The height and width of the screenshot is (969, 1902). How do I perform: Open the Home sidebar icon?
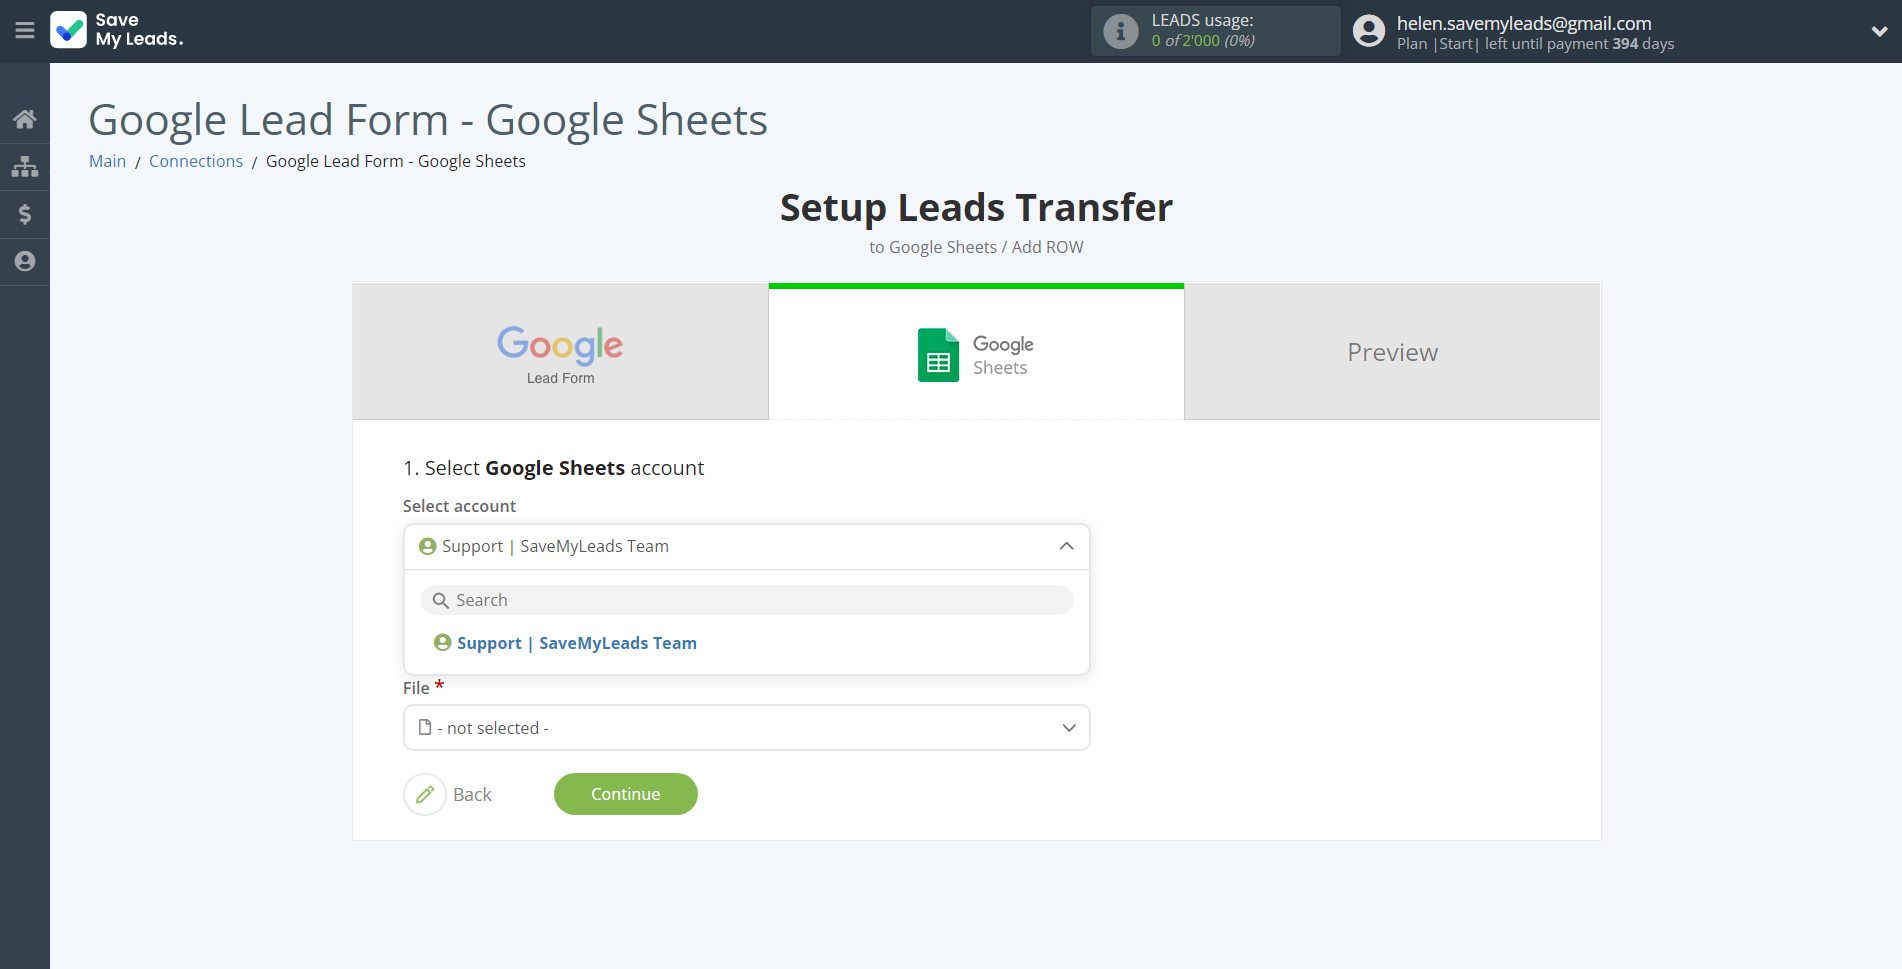point(25,120)
